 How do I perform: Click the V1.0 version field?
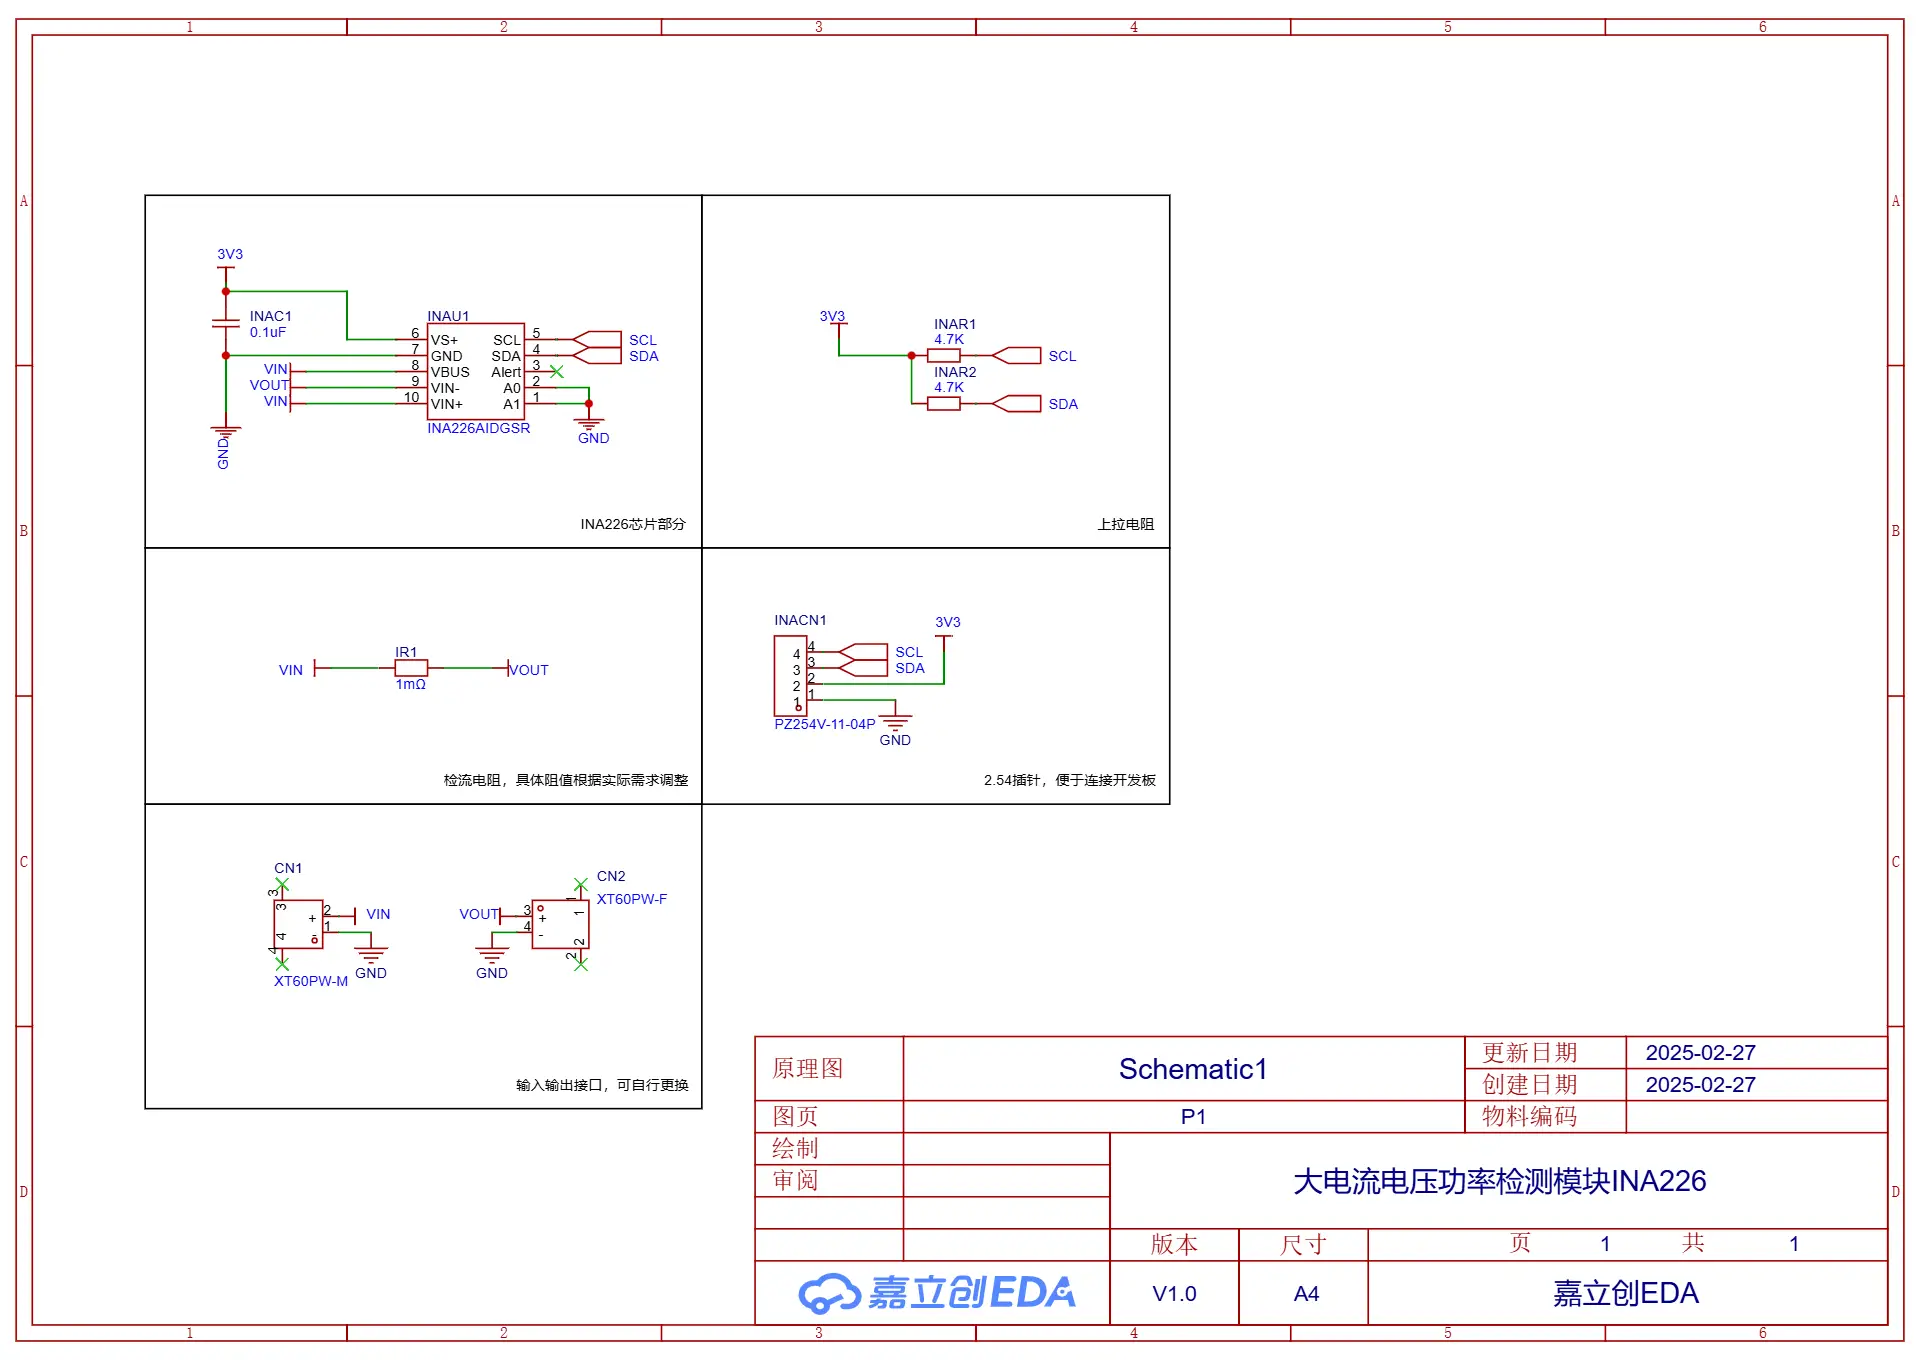coord(1174,1294)
